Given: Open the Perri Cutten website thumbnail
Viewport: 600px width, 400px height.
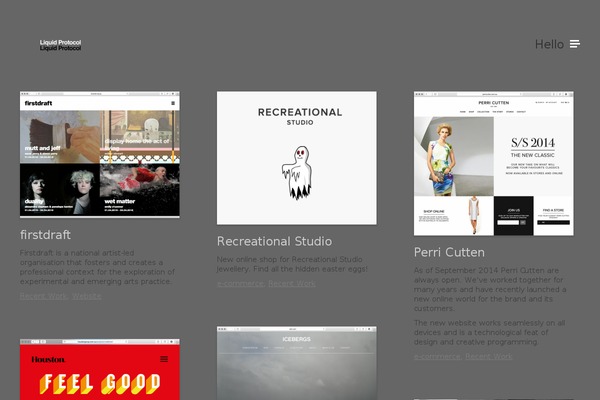Looking at the screenshot, I should click(x=494, y=163).
